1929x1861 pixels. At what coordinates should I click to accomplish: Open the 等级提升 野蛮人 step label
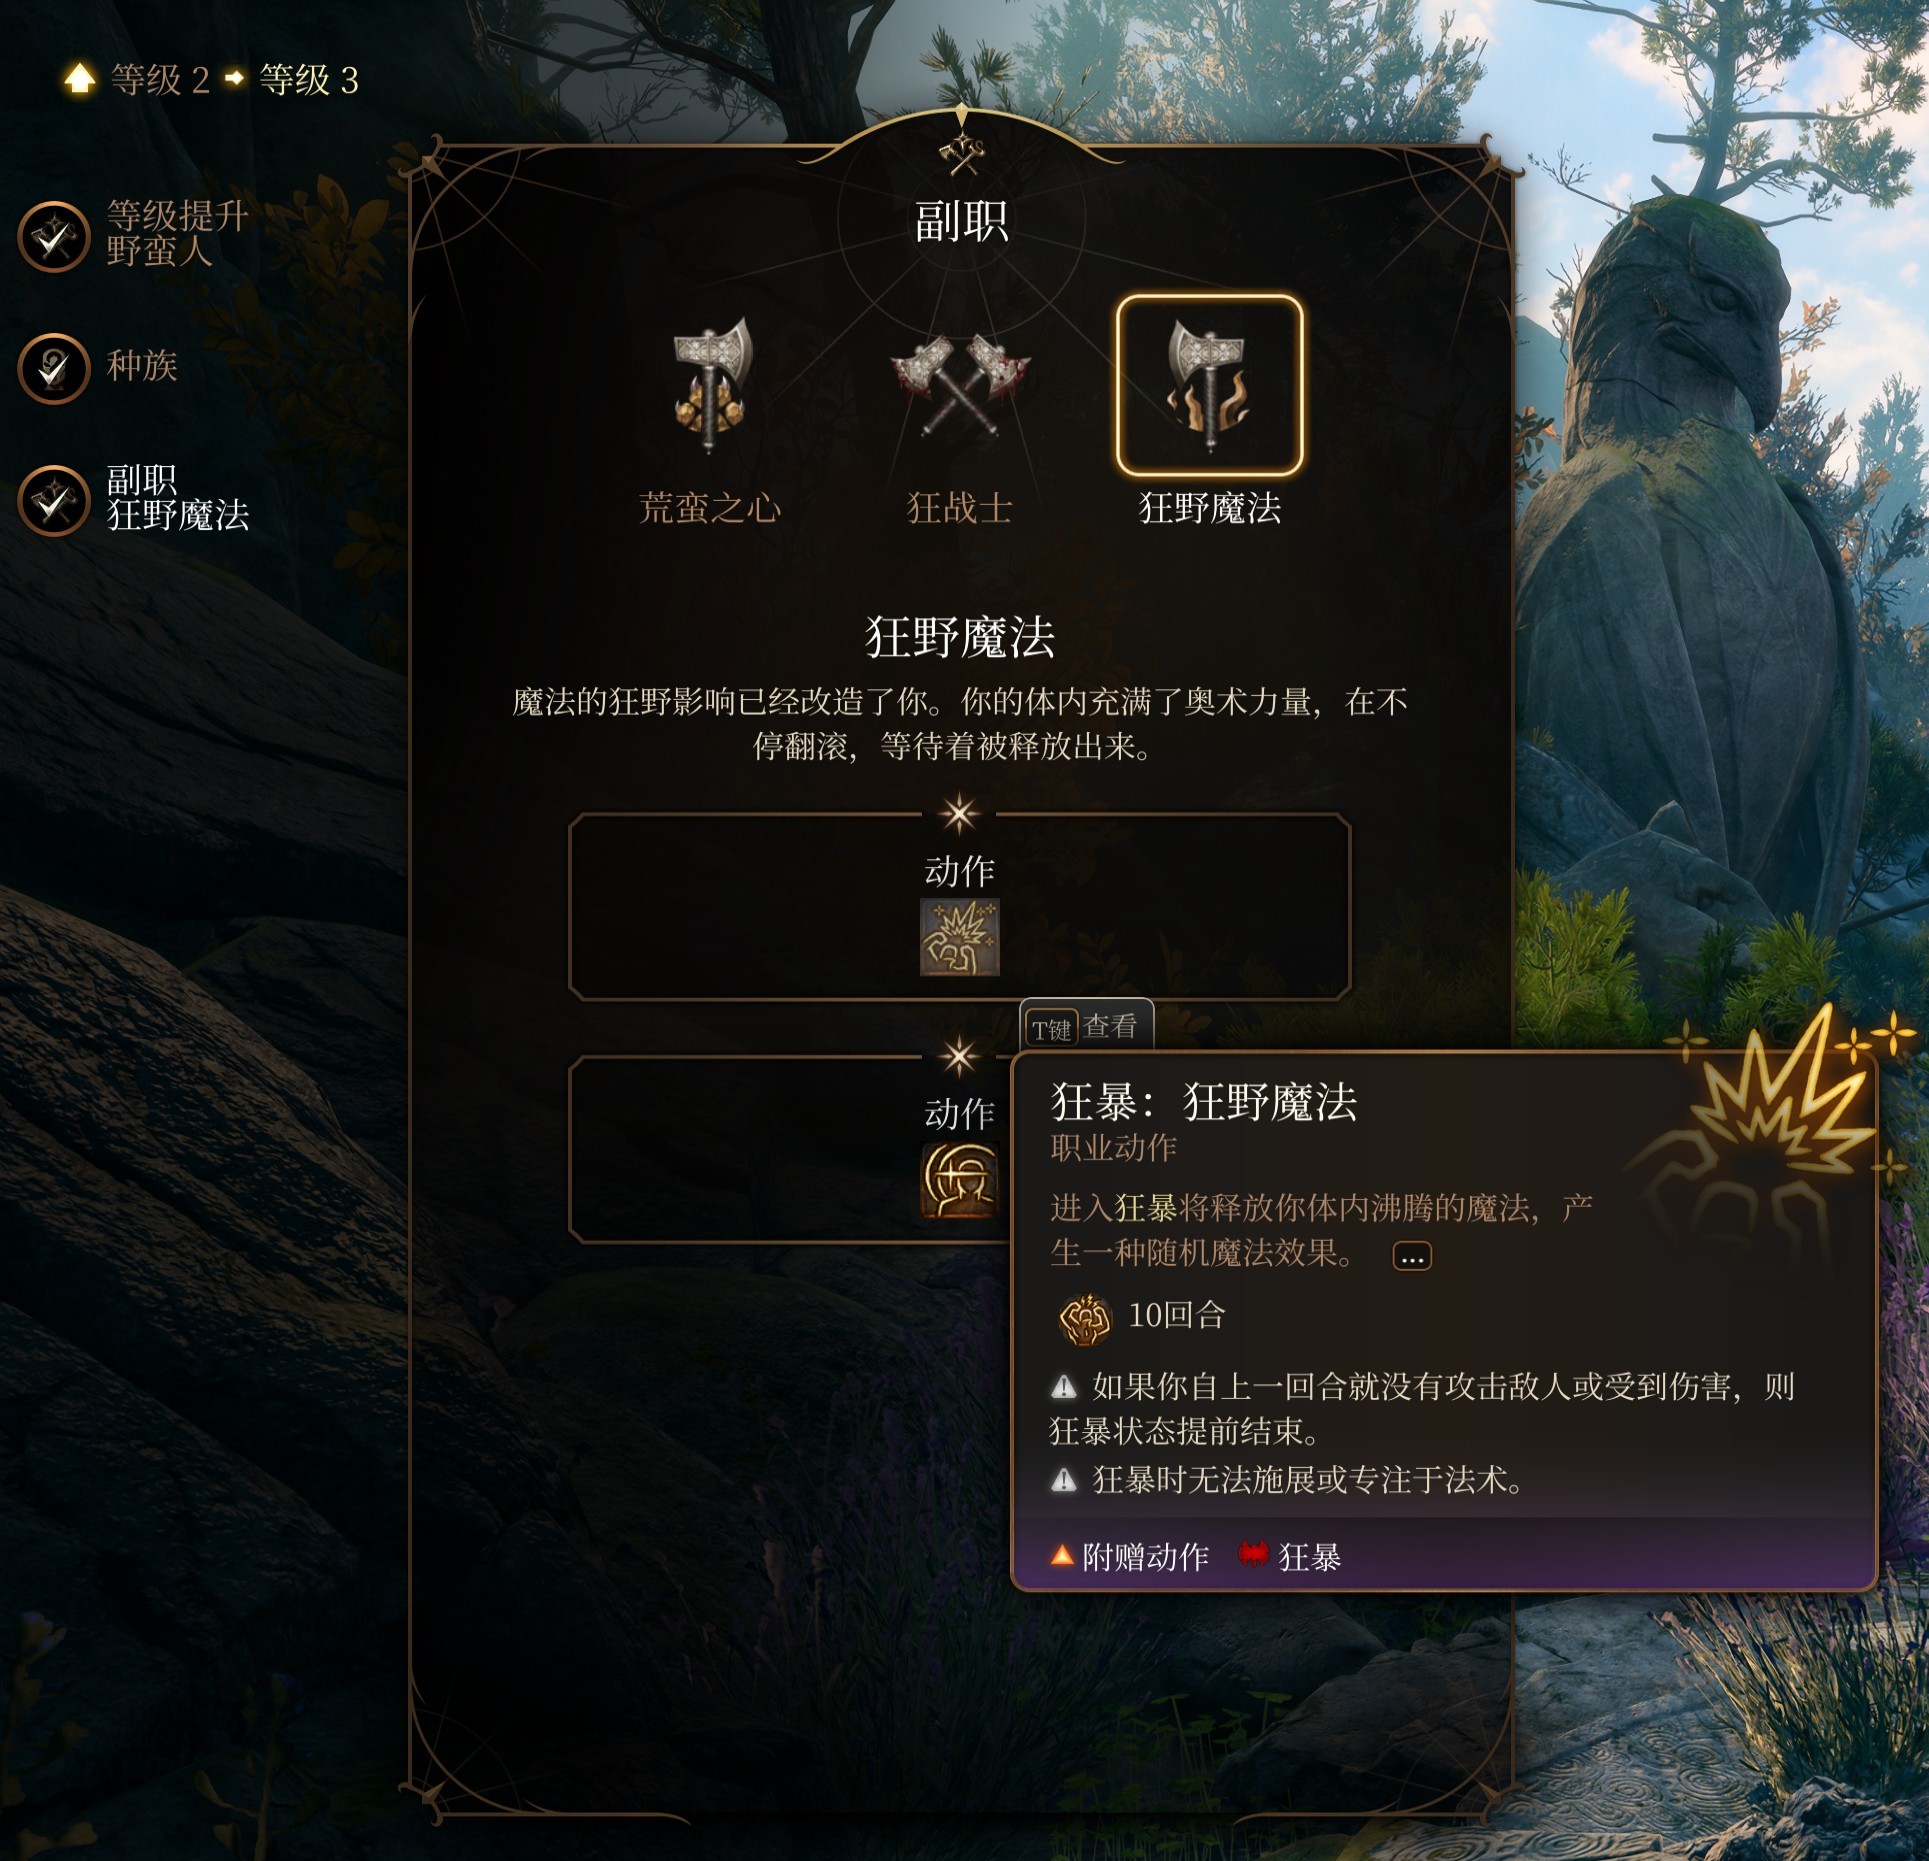click(178, 233)
